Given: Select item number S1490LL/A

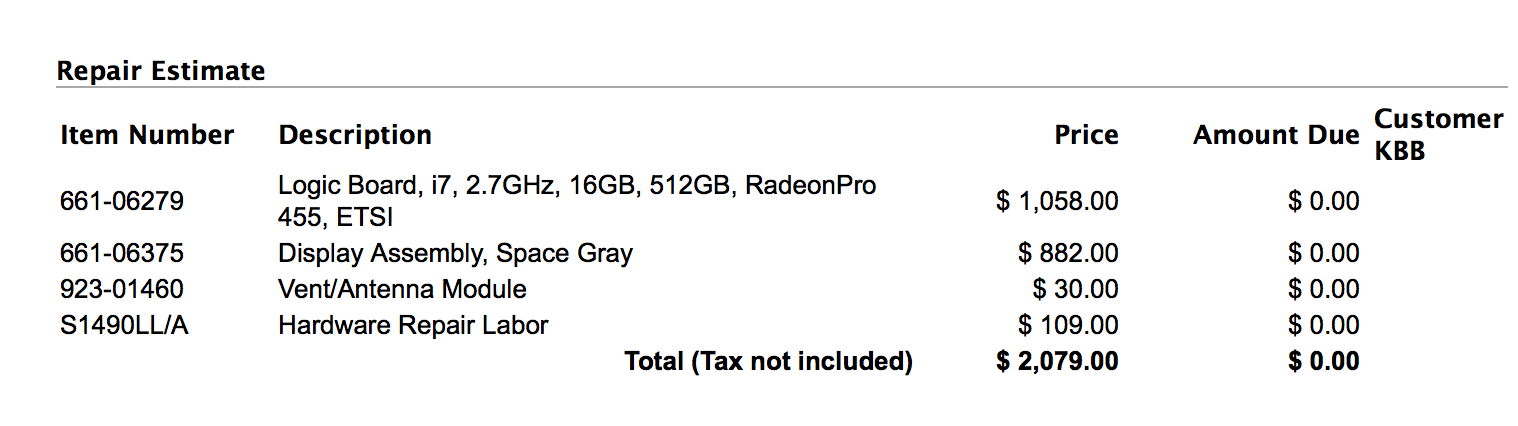Looking at the screenshot, I should (x=125, y=326).
